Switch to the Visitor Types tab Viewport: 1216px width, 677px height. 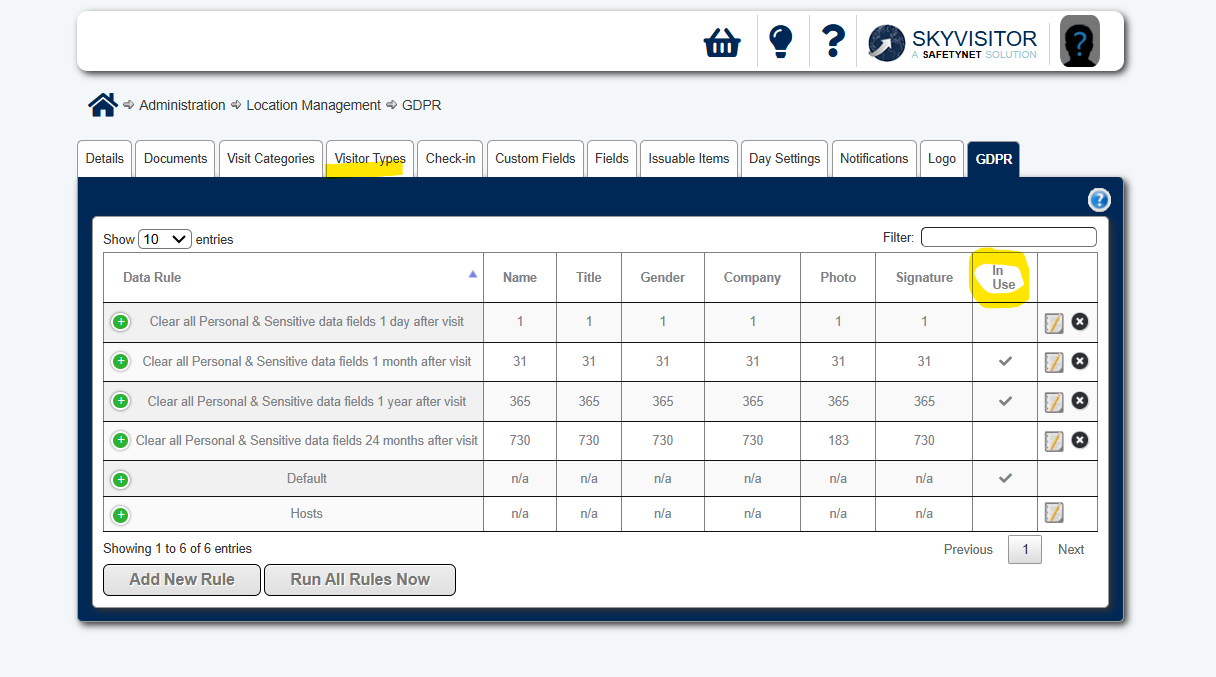370,159
